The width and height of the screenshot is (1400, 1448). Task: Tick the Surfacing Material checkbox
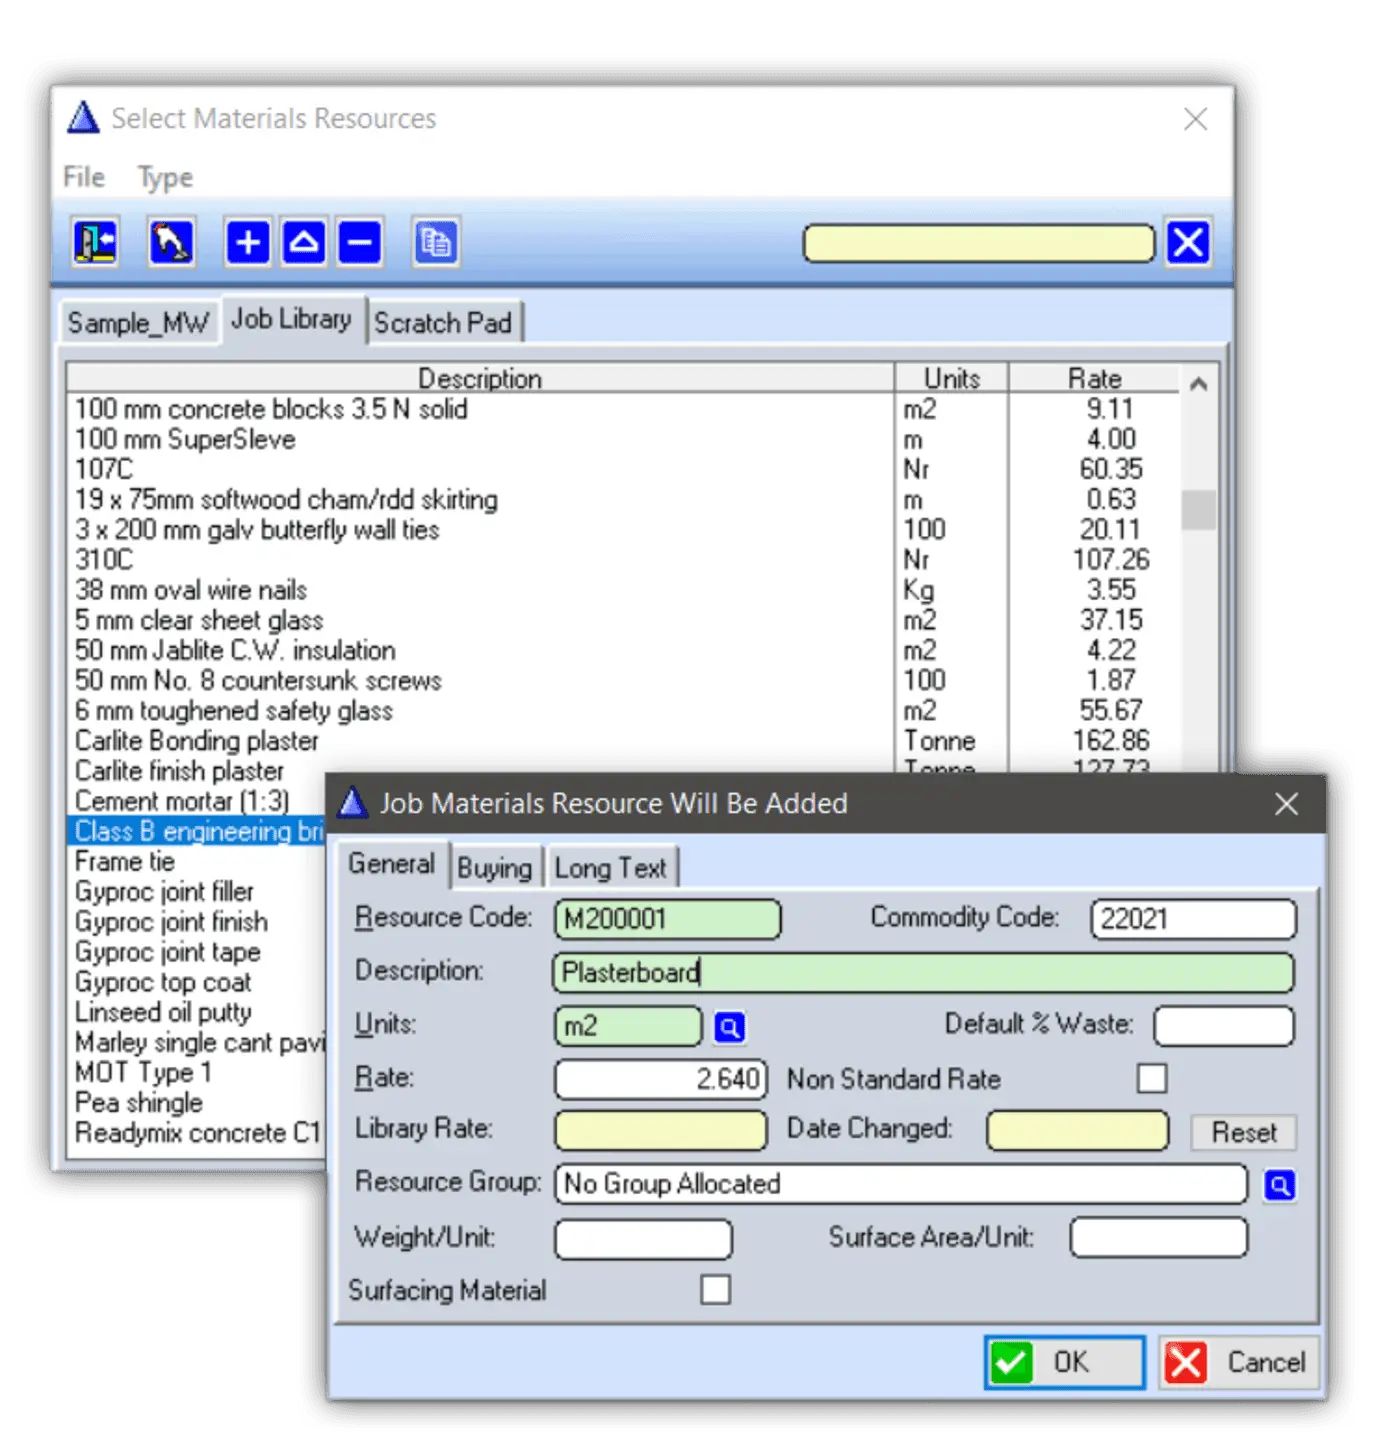[716, 1290]
